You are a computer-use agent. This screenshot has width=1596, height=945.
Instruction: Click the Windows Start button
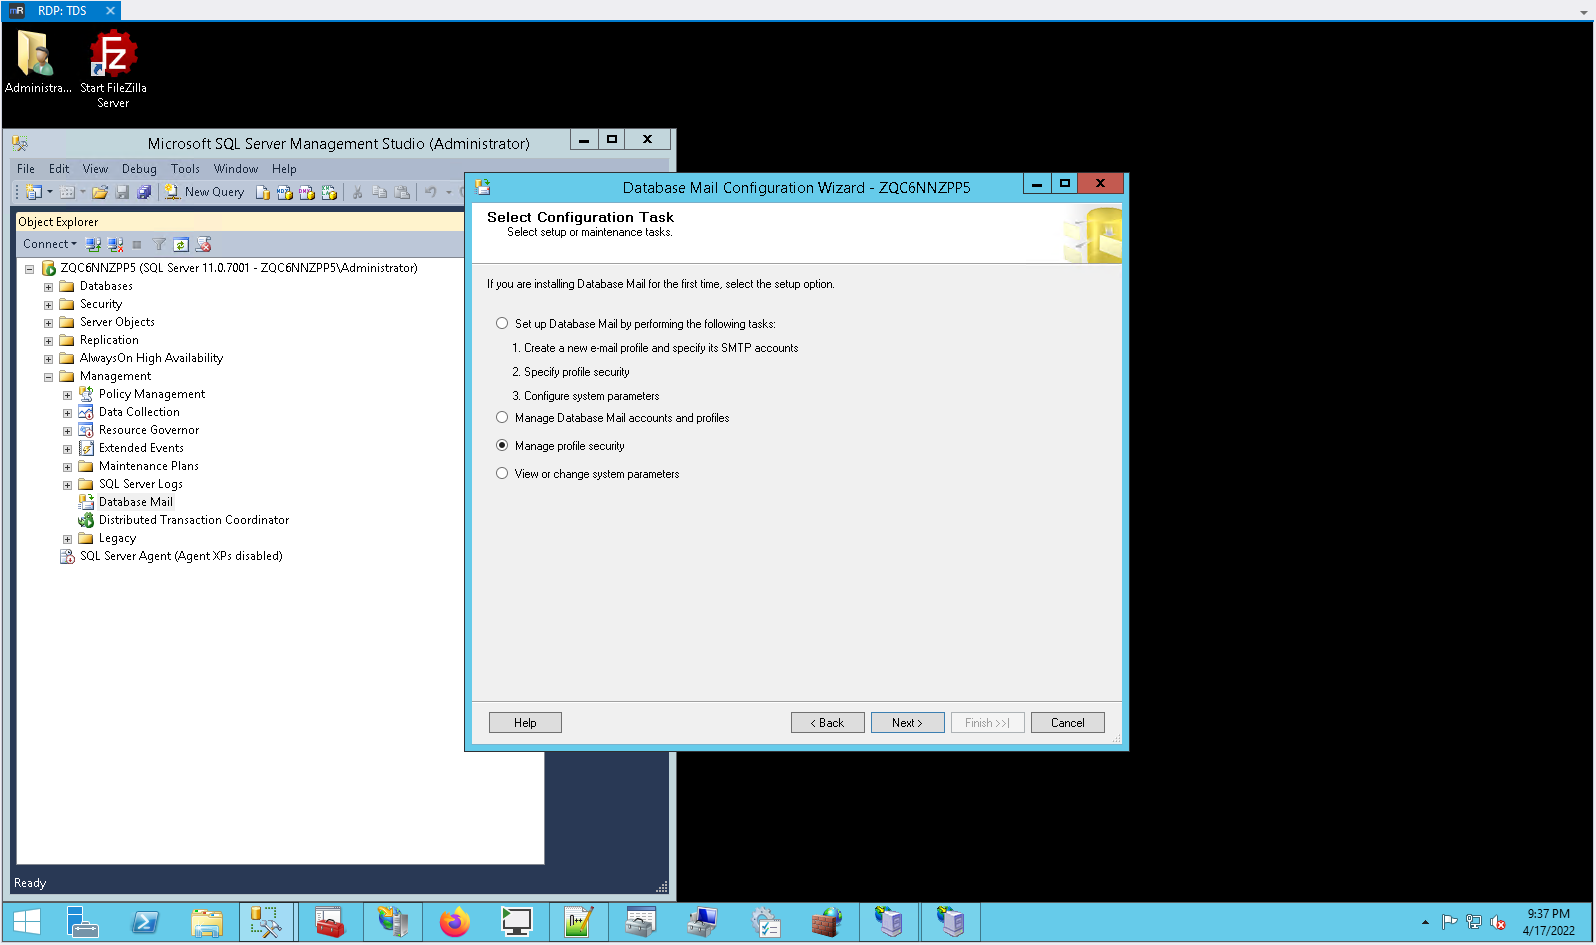tap(27, 922)
